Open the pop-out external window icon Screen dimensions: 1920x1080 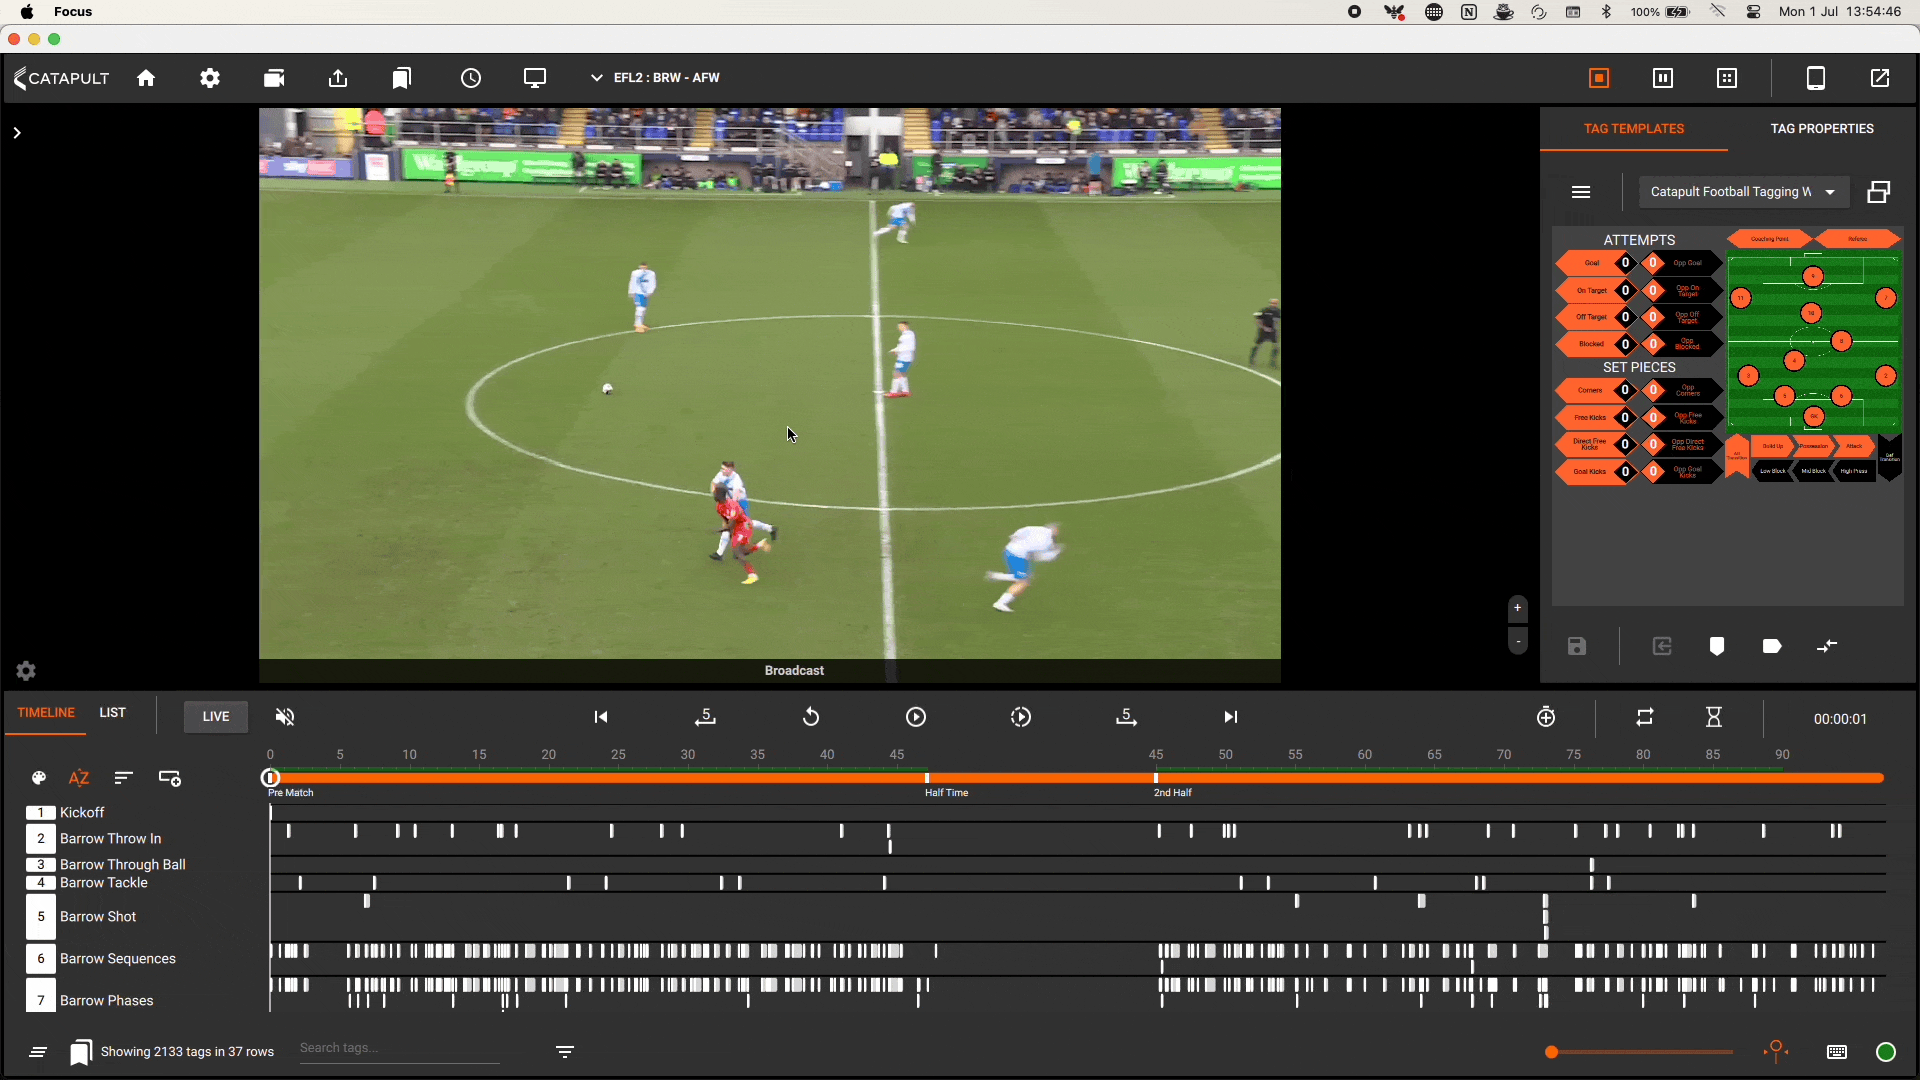[1880, 78]
